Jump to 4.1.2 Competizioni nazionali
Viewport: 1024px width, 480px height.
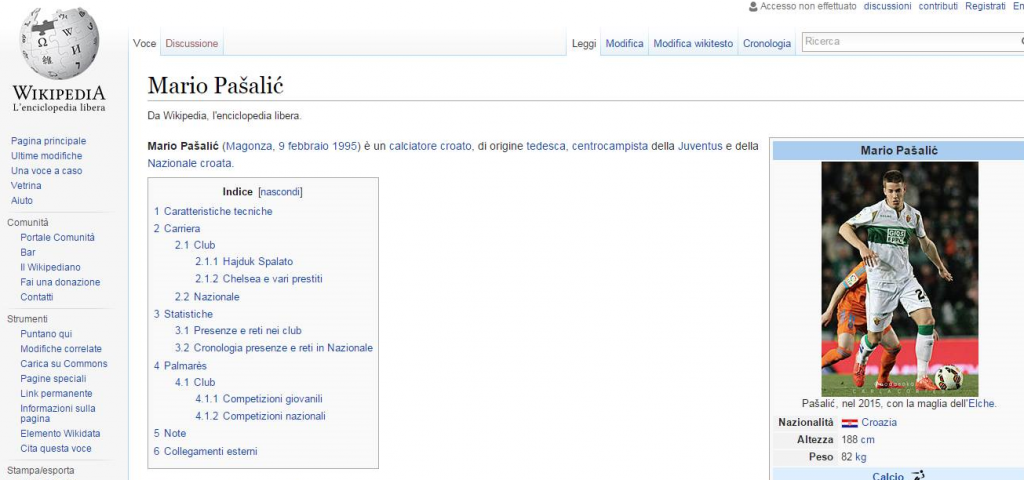260,416
